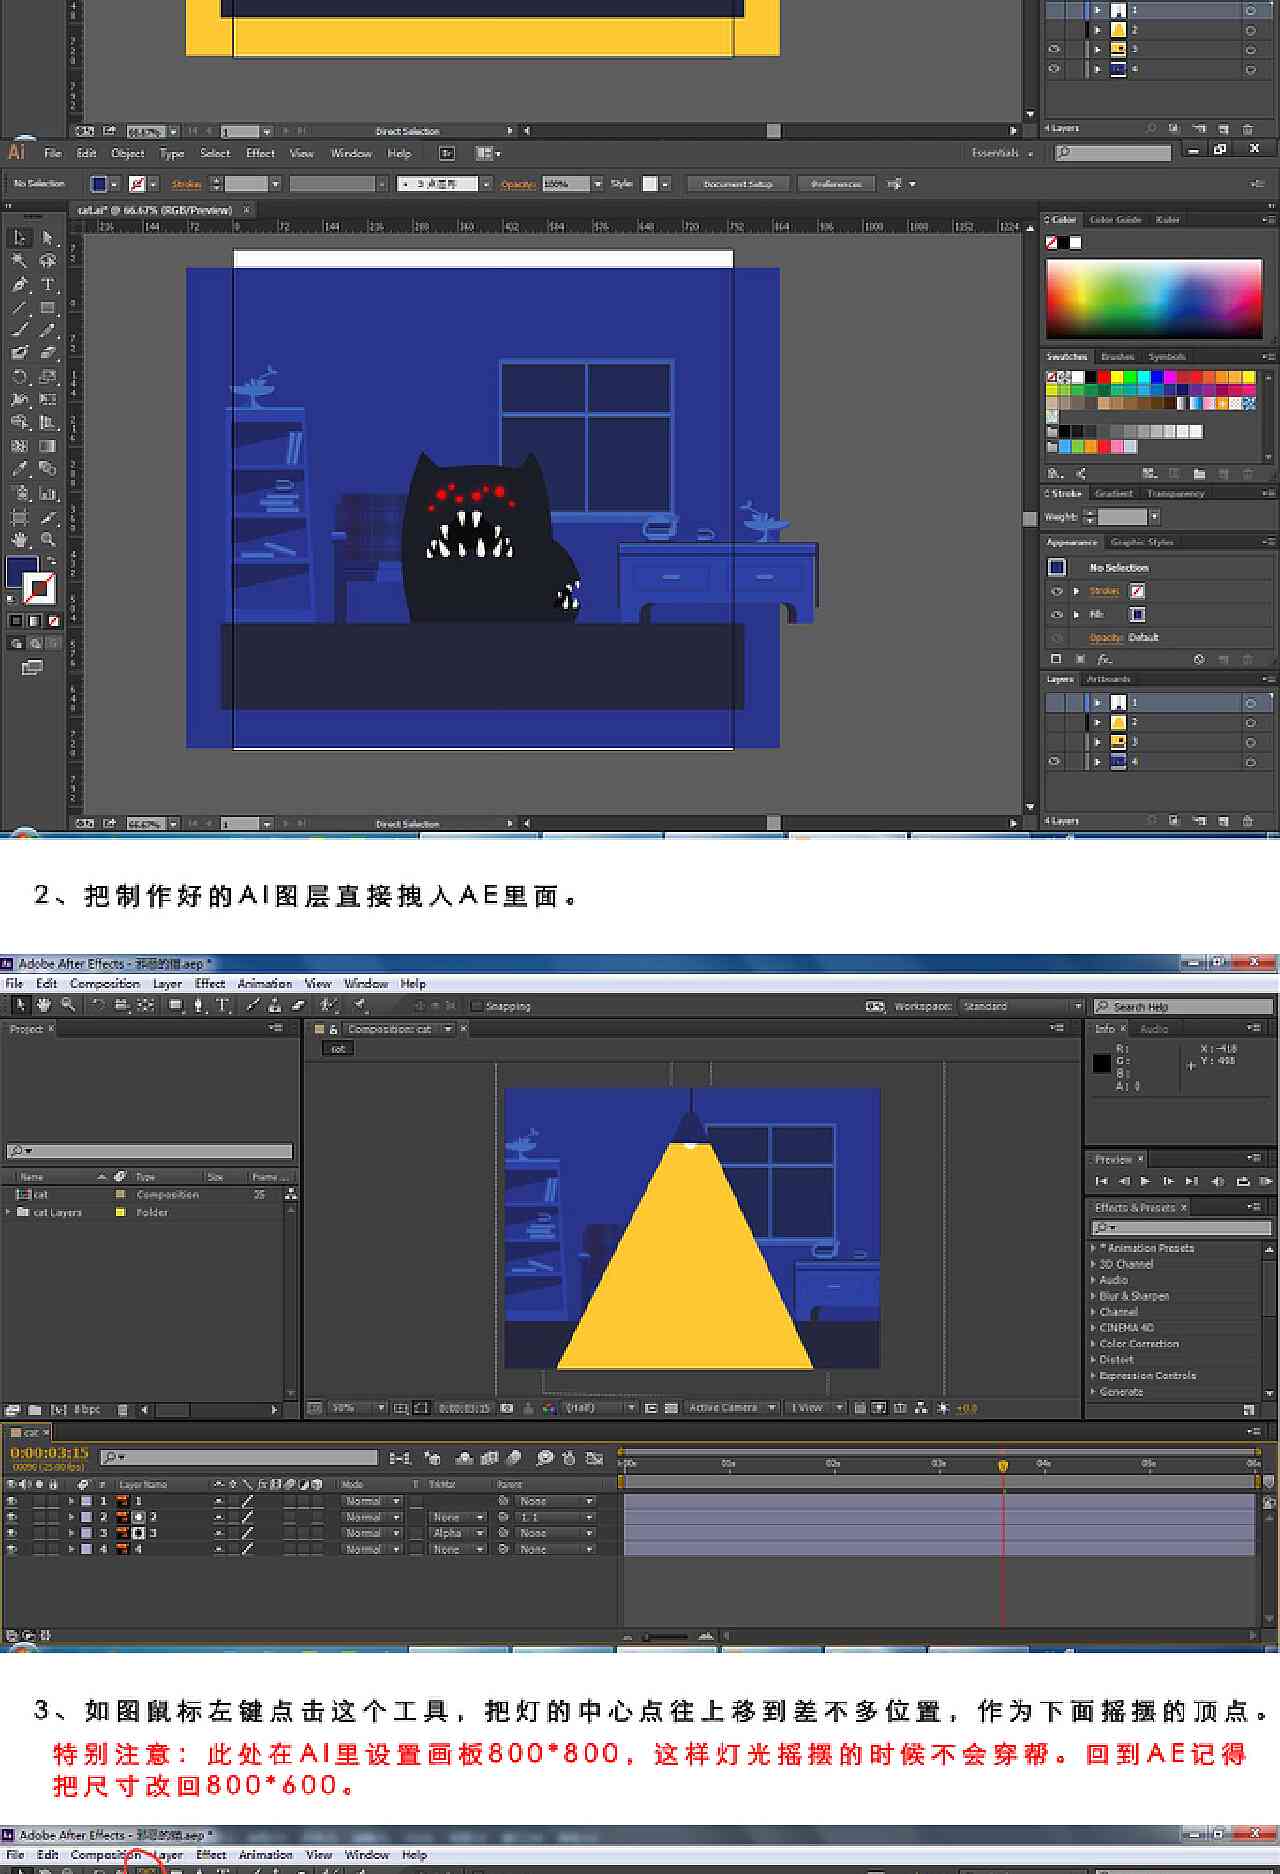Open the Active Camera dropdown
The height and width of the screenshot is (1874, 1280).
pyautogui.click(x=732, y=1408)
